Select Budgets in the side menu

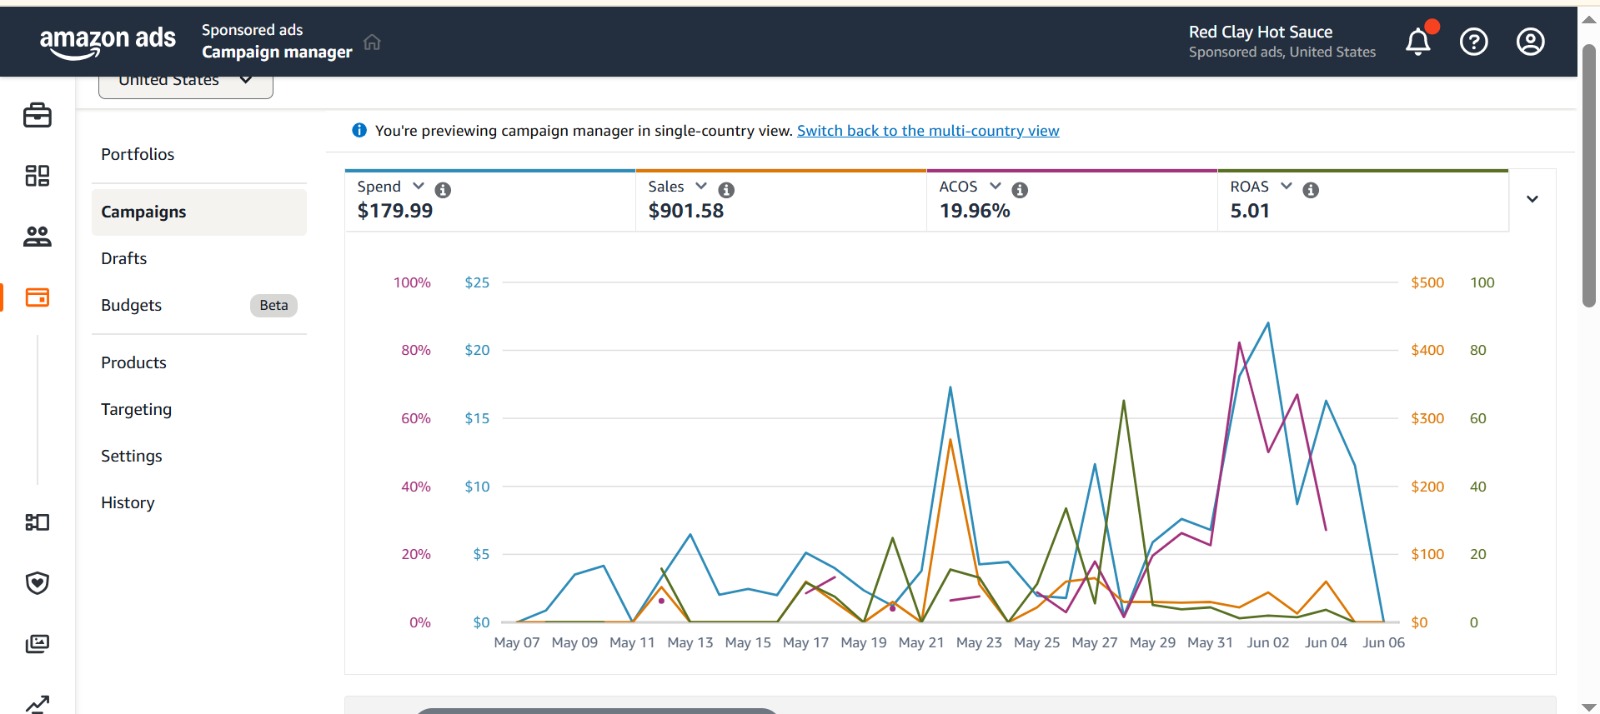coord(131,305)
